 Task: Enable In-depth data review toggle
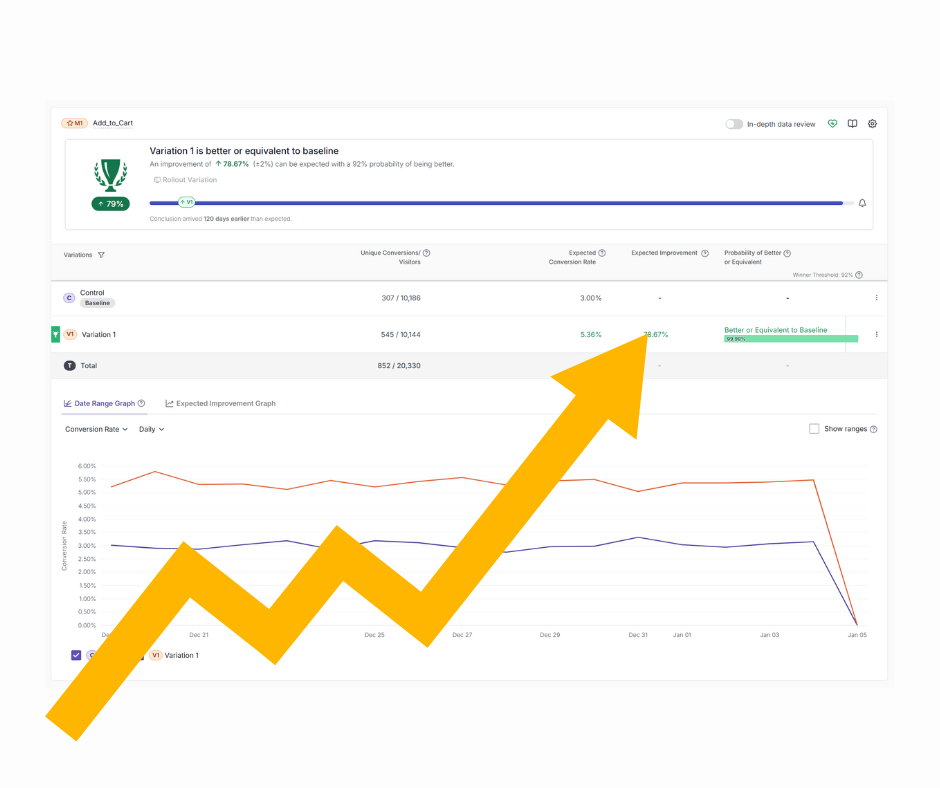[734, 124]
